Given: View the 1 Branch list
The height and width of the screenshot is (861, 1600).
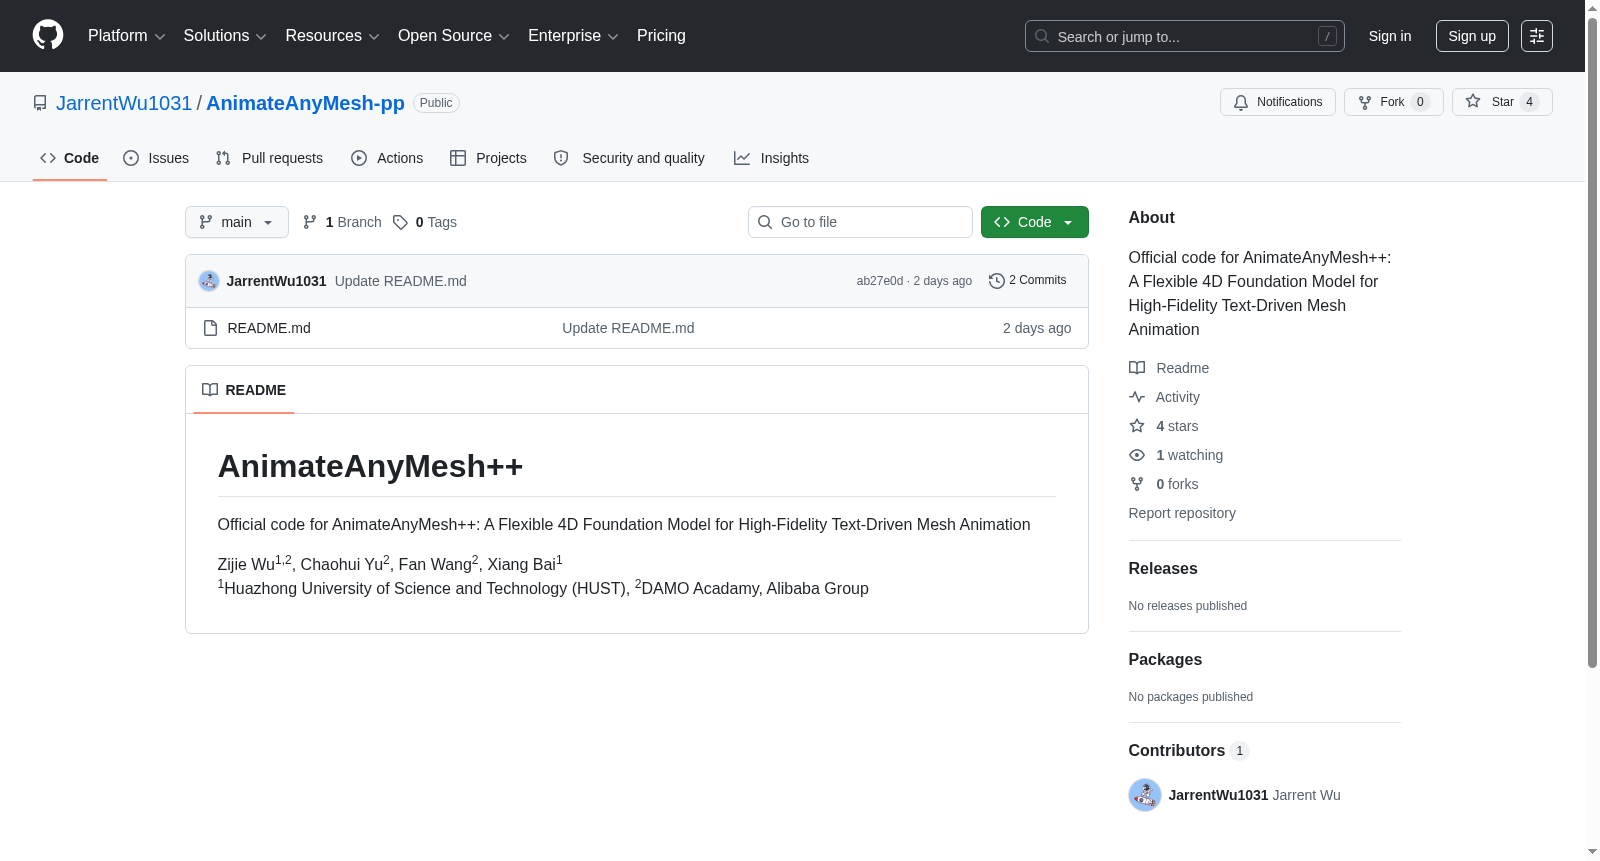Looking at the screenshot, I should (x=342, y=222).
